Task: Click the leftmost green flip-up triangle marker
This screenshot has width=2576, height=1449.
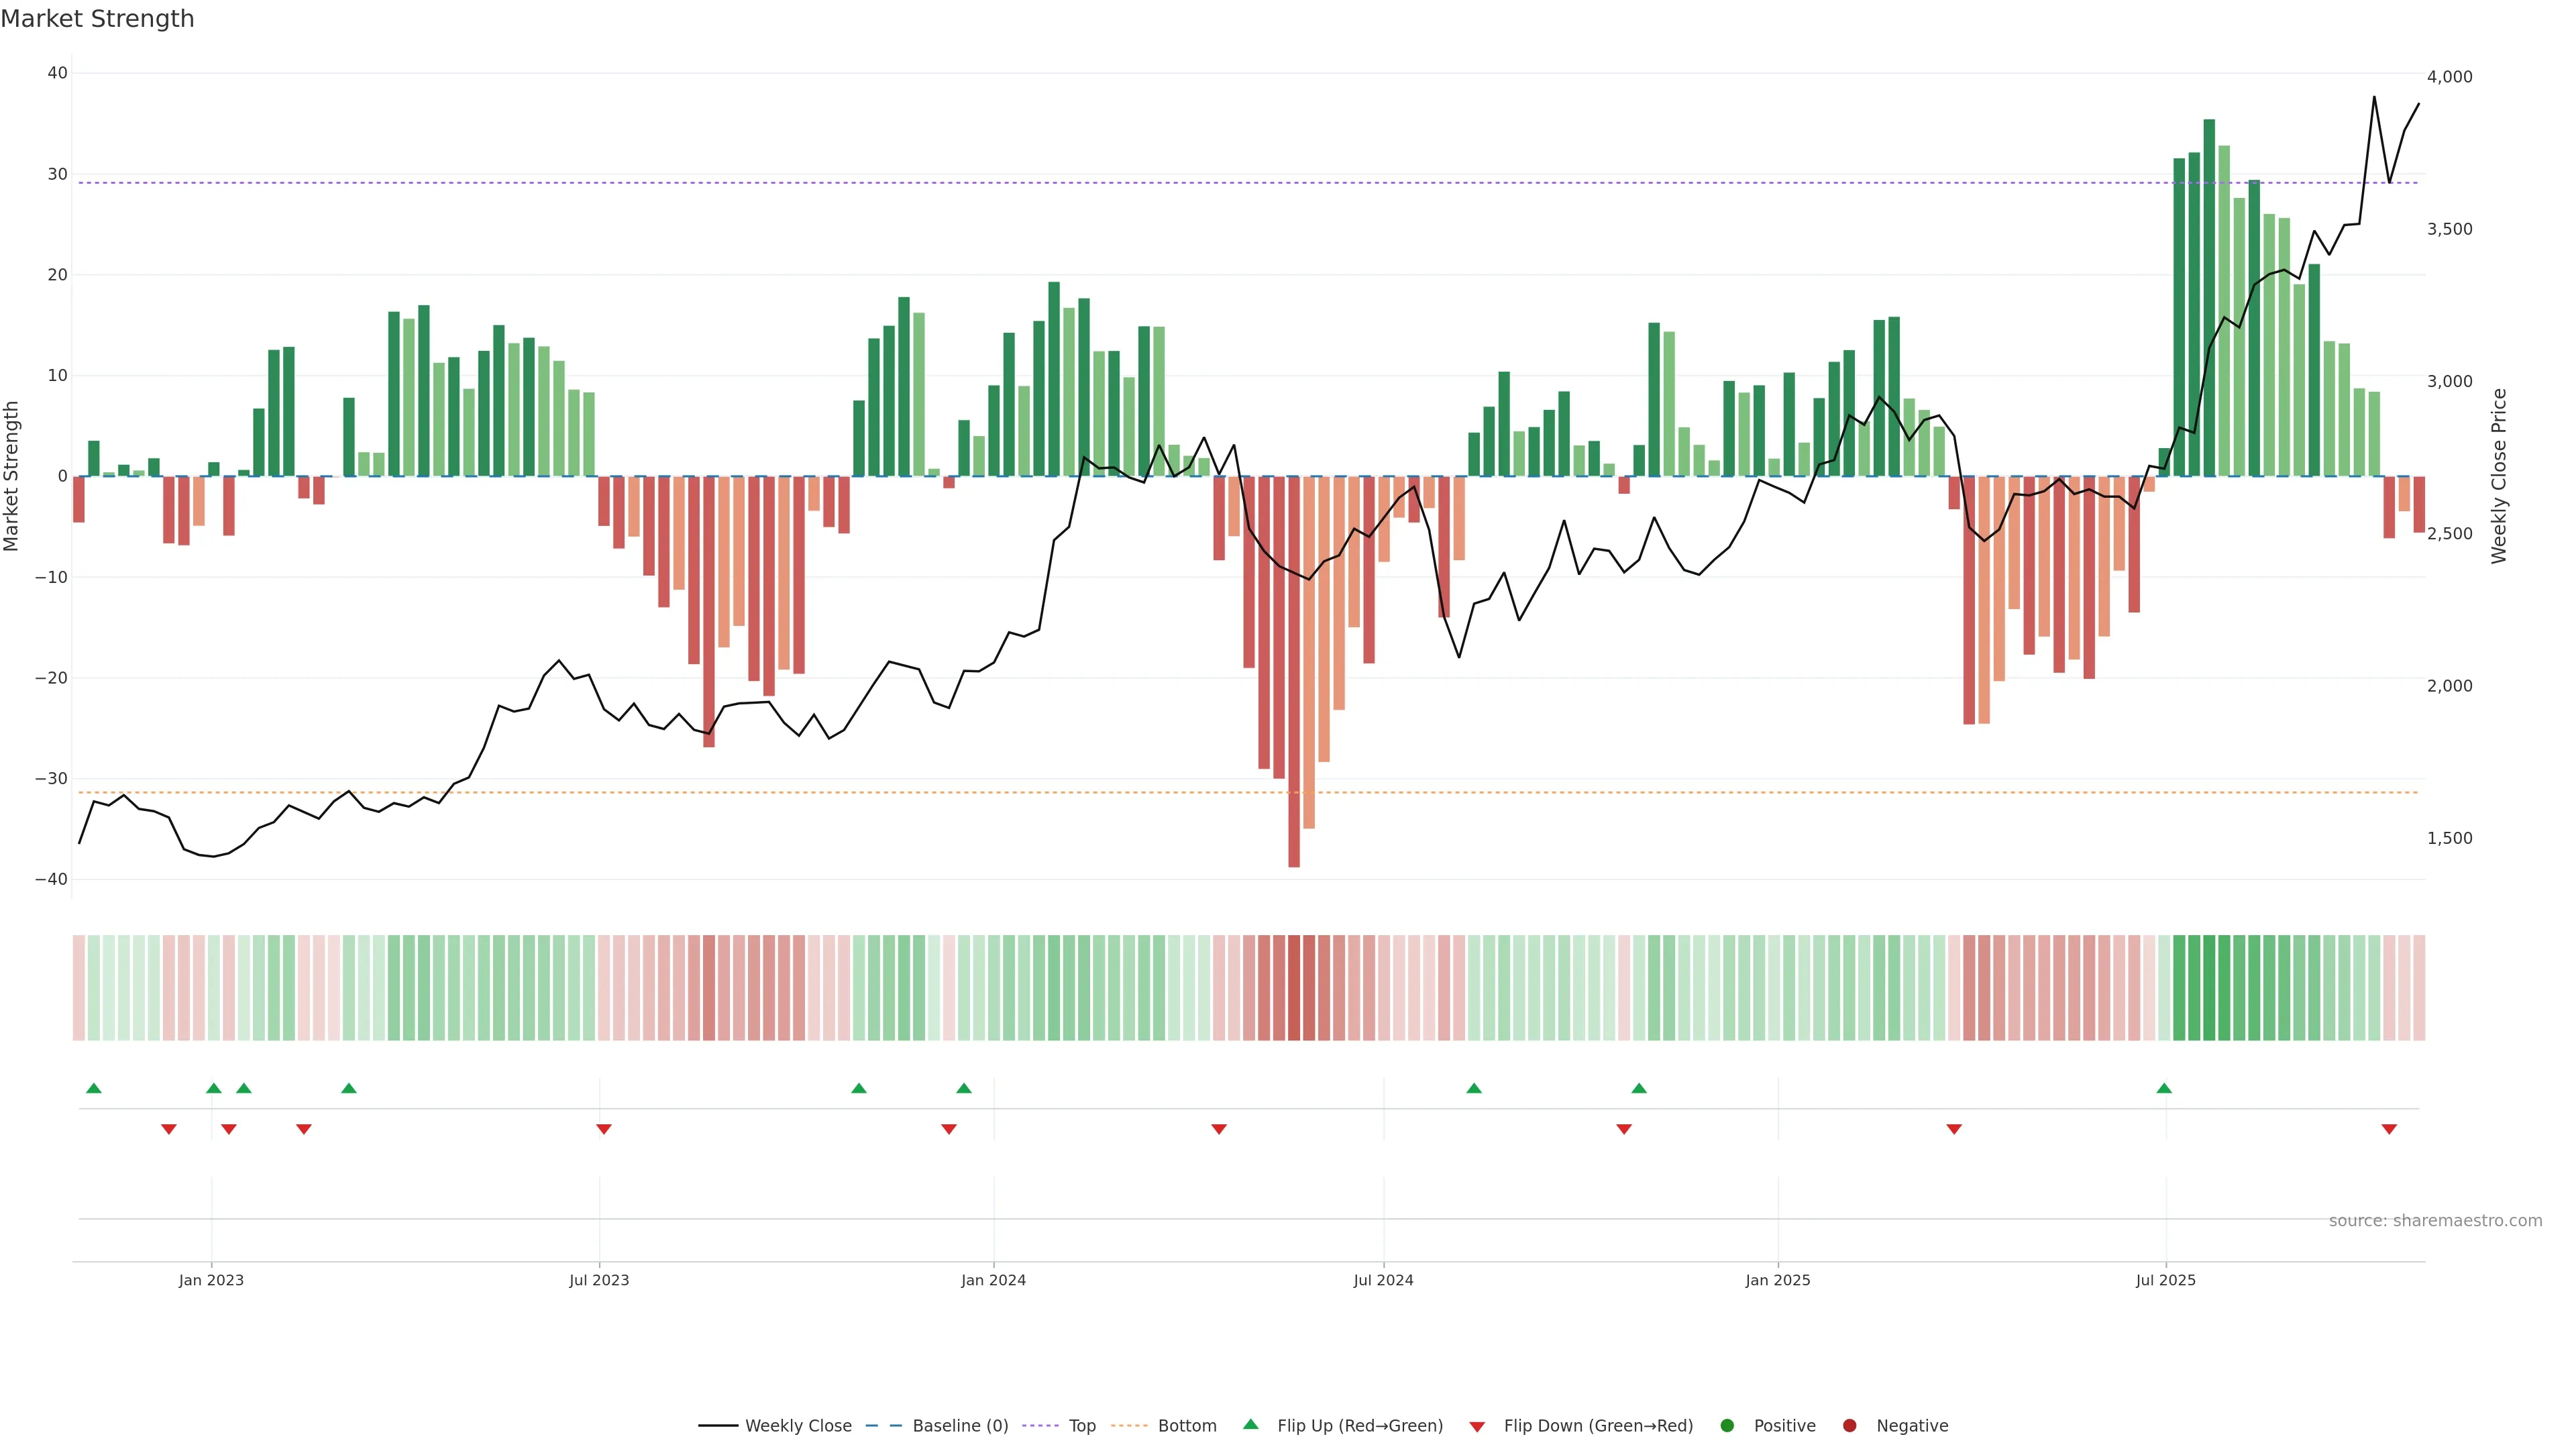Action: point(94,1088)
